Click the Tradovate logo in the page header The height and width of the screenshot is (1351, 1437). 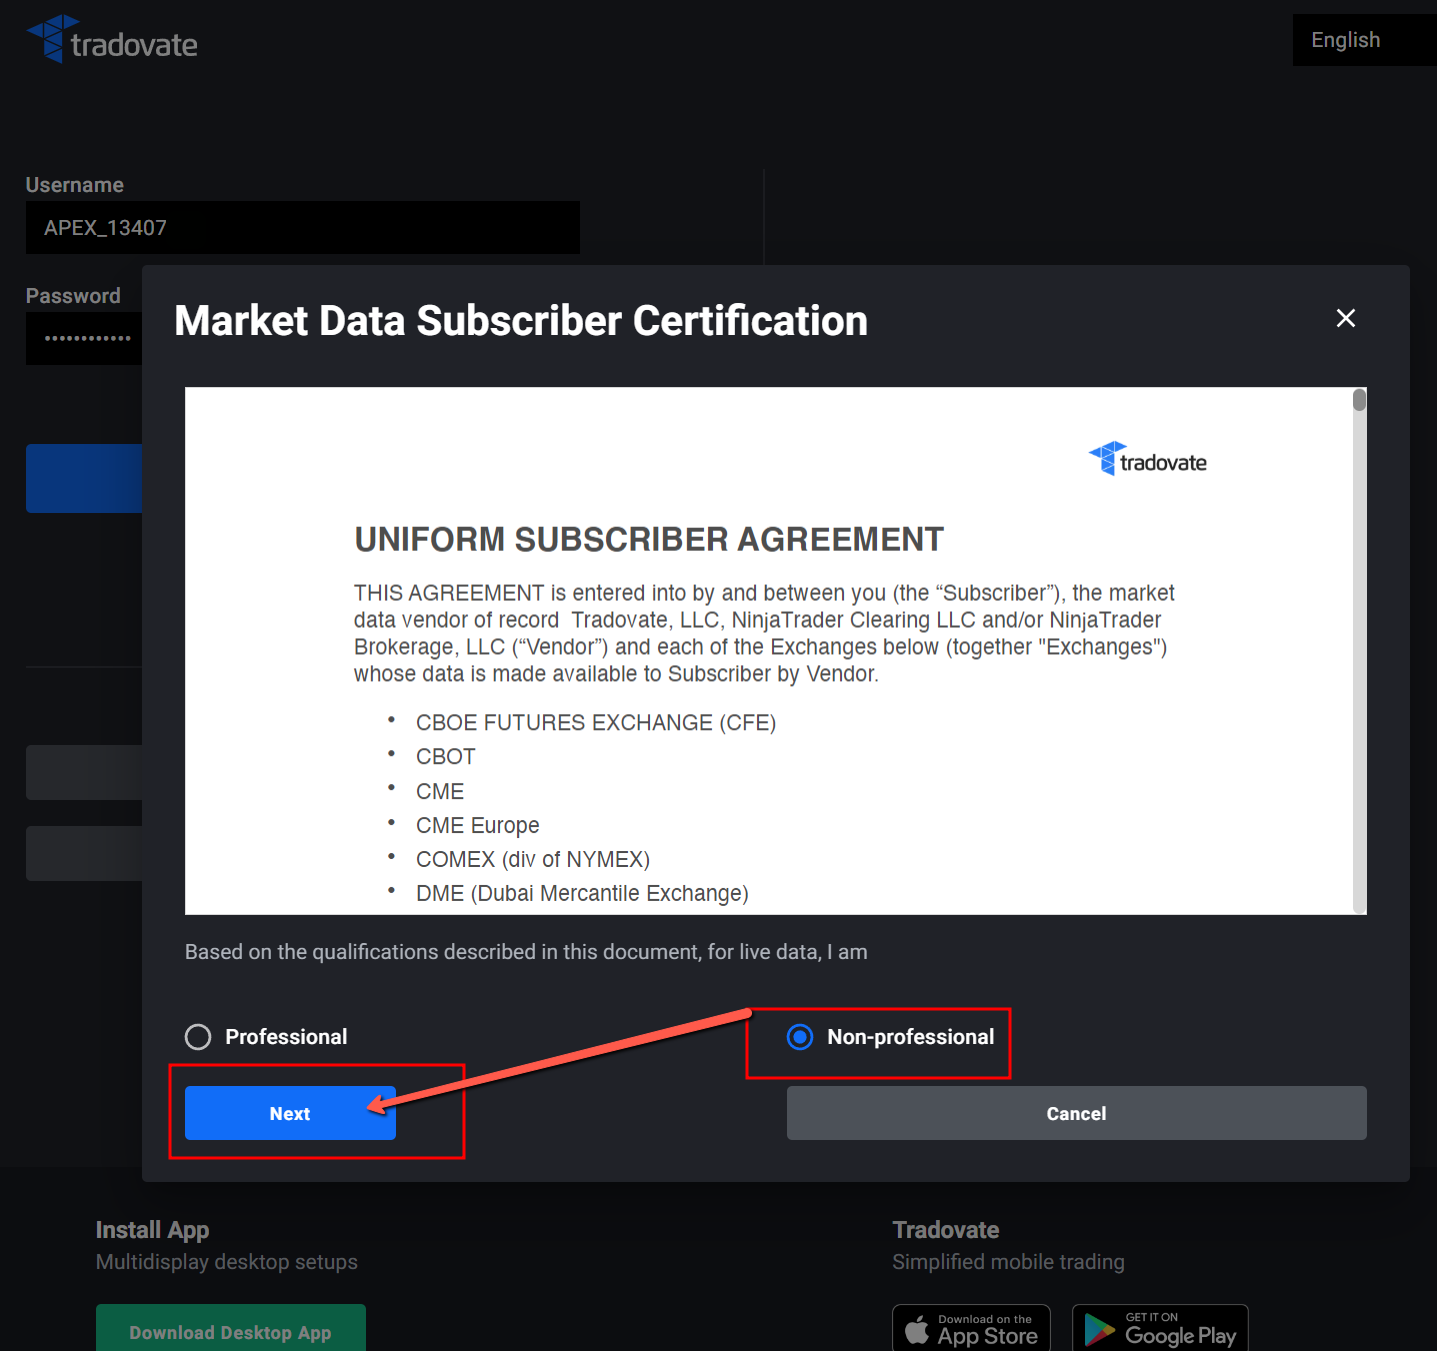(x=112, y=41)
